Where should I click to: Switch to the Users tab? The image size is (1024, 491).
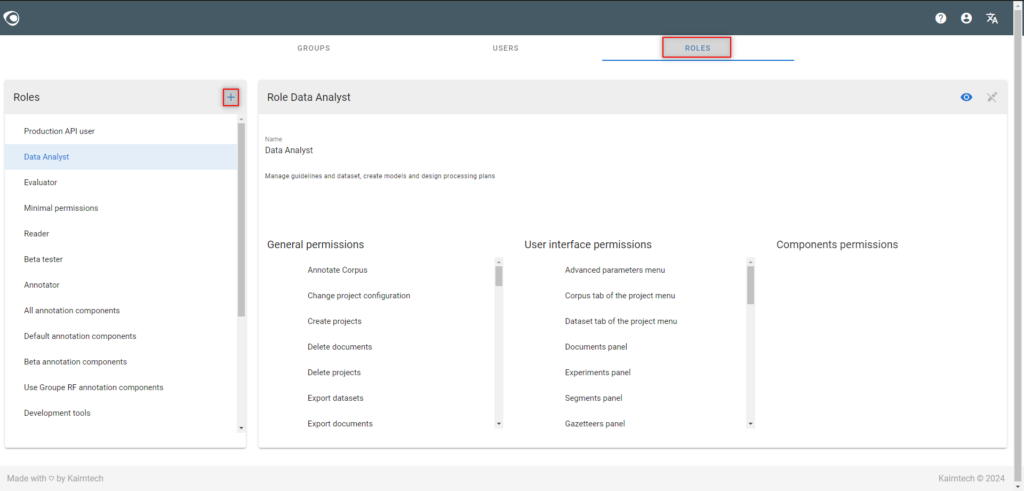tap(505, 48)
